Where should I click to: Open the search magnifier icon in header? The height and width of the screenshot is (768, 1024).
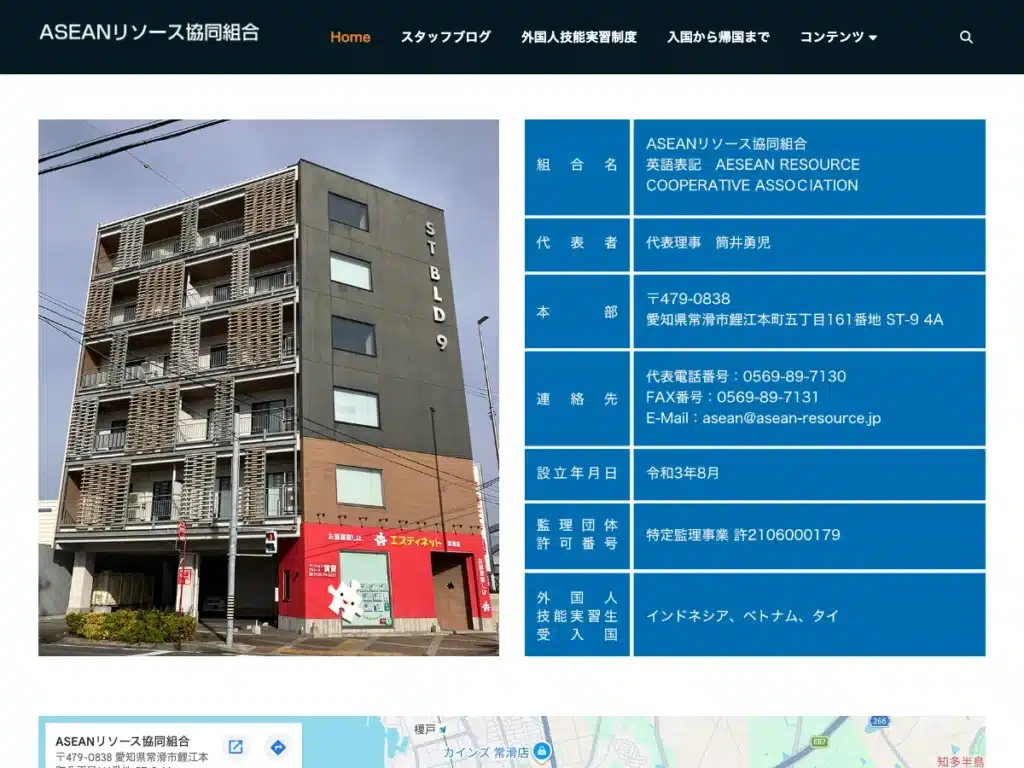click(966, 37)
